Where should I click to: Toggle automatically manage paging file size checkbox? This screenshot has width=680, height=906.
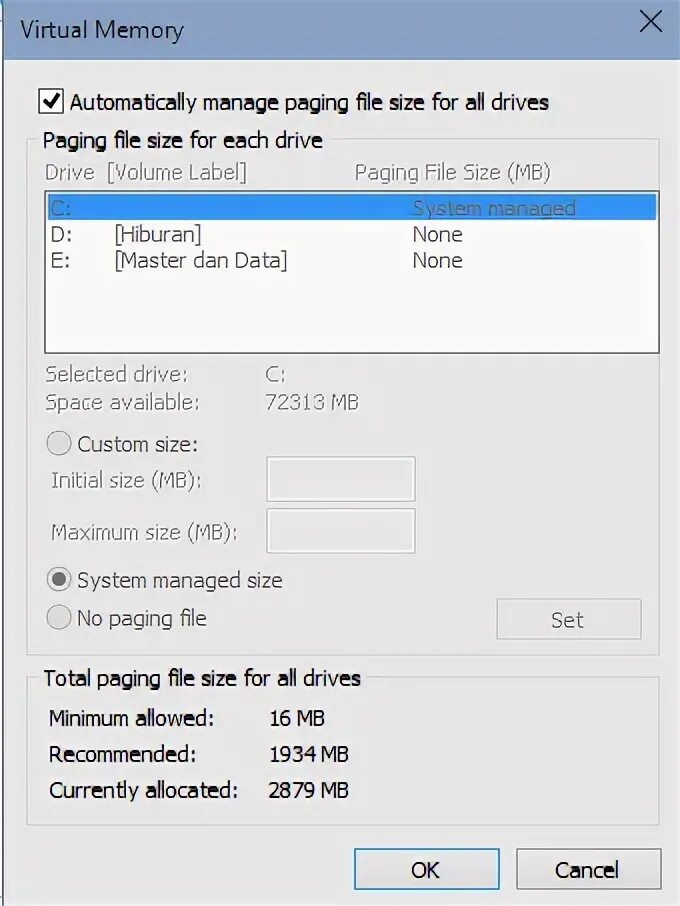51,102
